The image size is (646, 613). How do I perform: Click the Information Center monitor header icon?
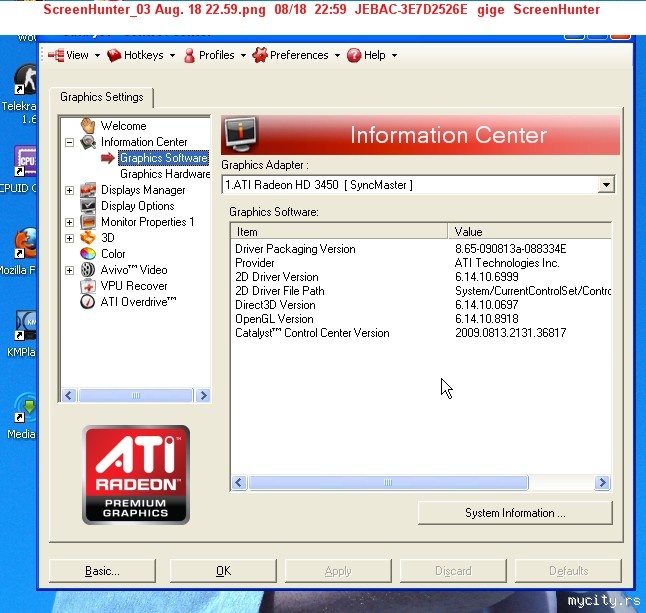point(241,135)
